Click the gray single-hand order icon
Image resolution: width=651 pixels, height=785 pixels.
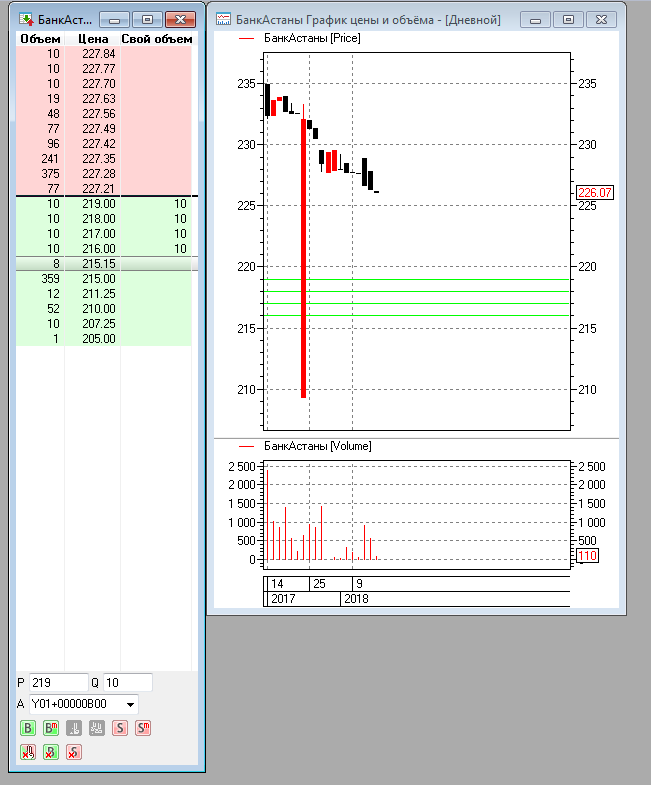coord(74,728)
